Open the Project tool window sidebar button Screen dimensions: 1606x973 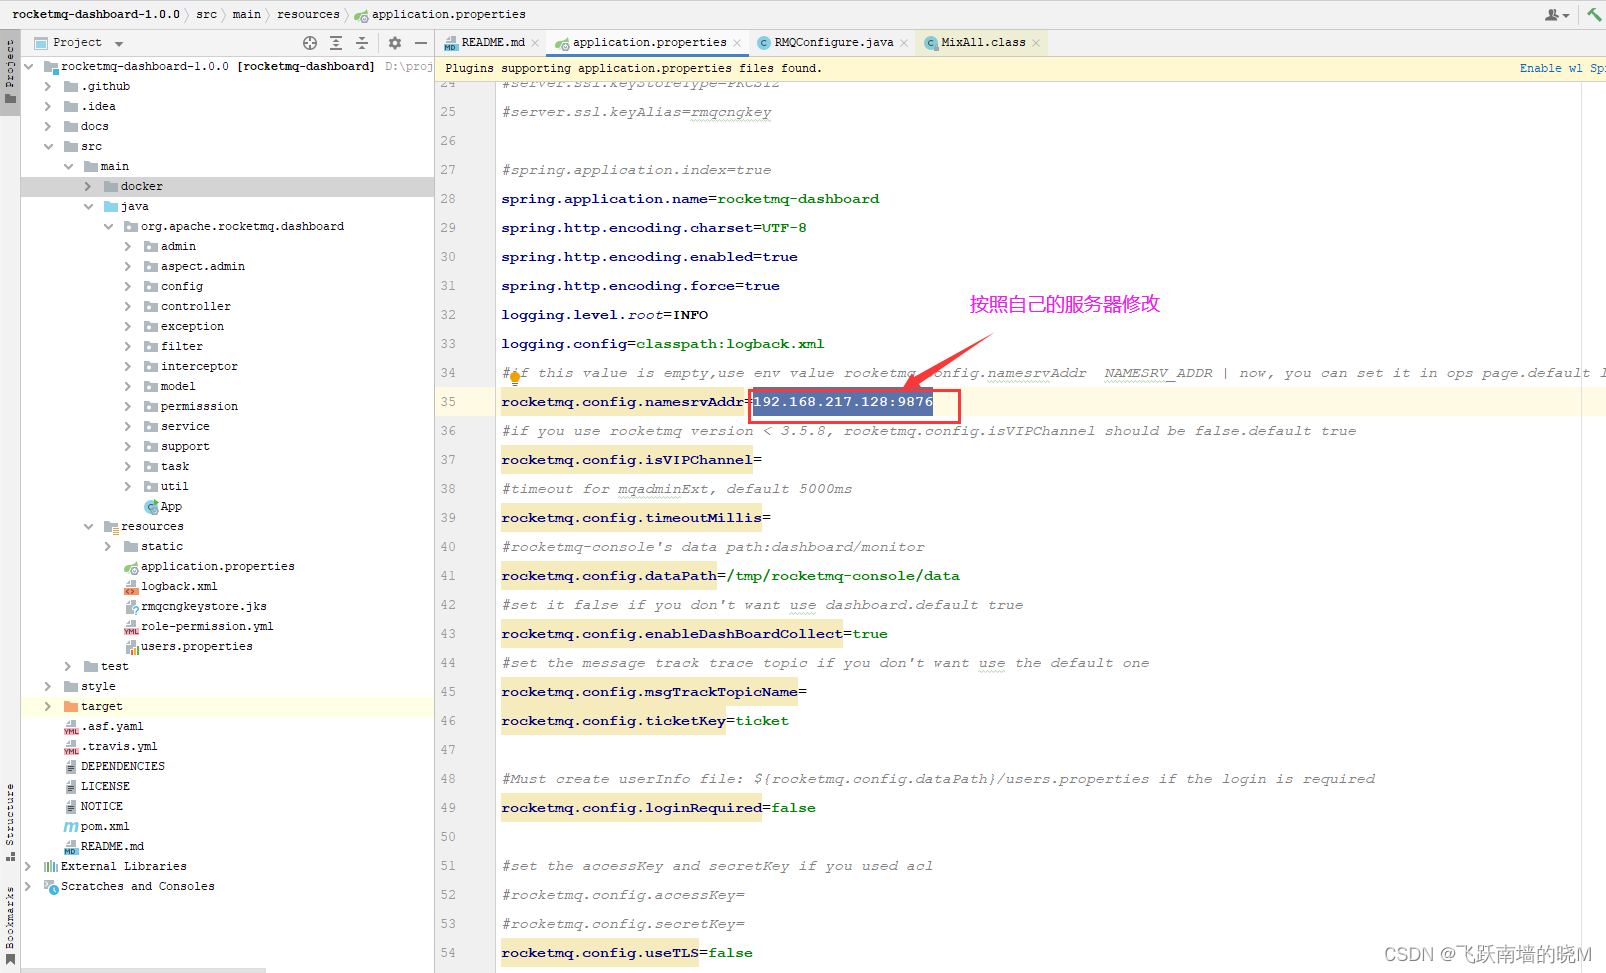point(10,73)
